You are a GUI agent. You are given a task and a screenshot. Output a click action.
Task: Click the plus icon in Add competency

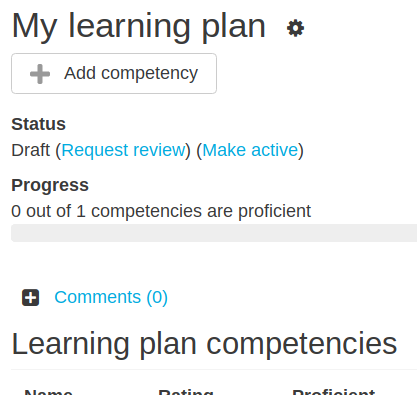40,74
